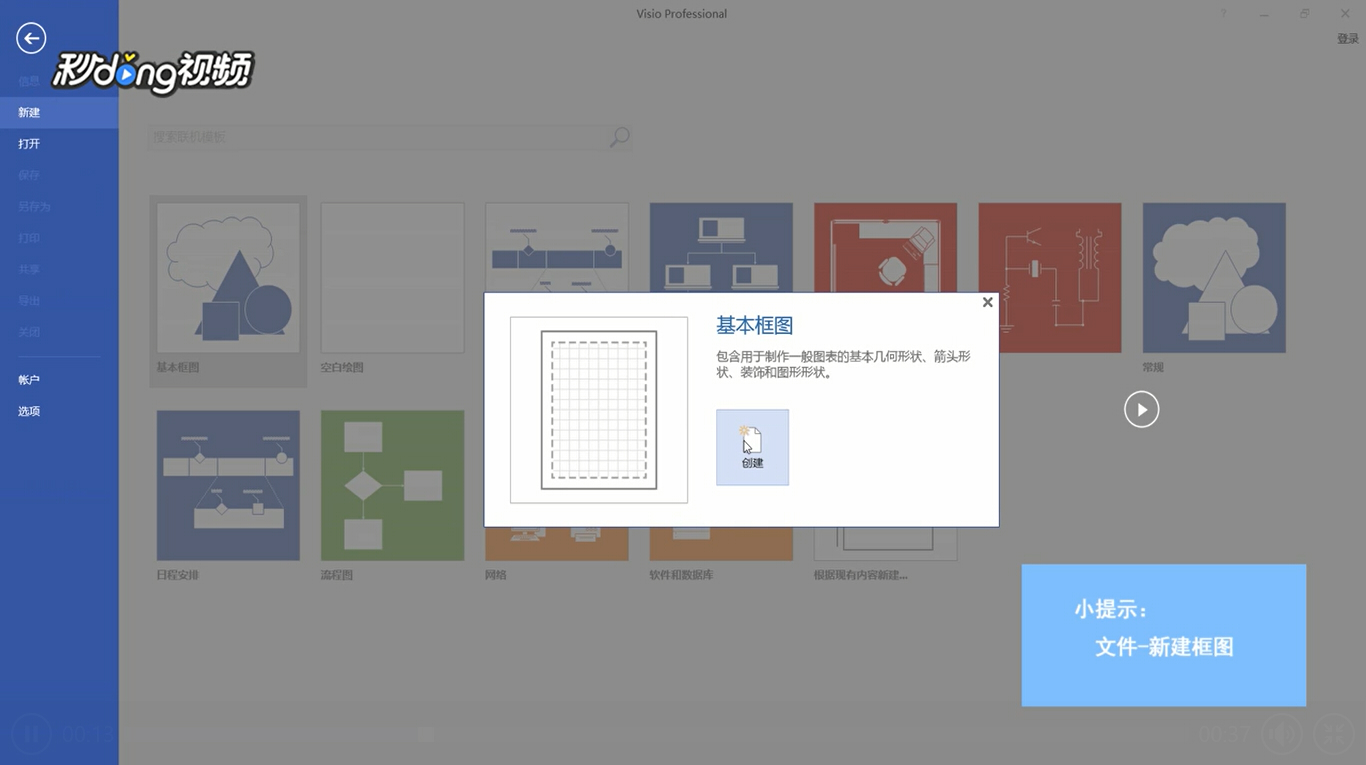
Task: Click the faint video pause button
Action: click(x=31, y=735)
